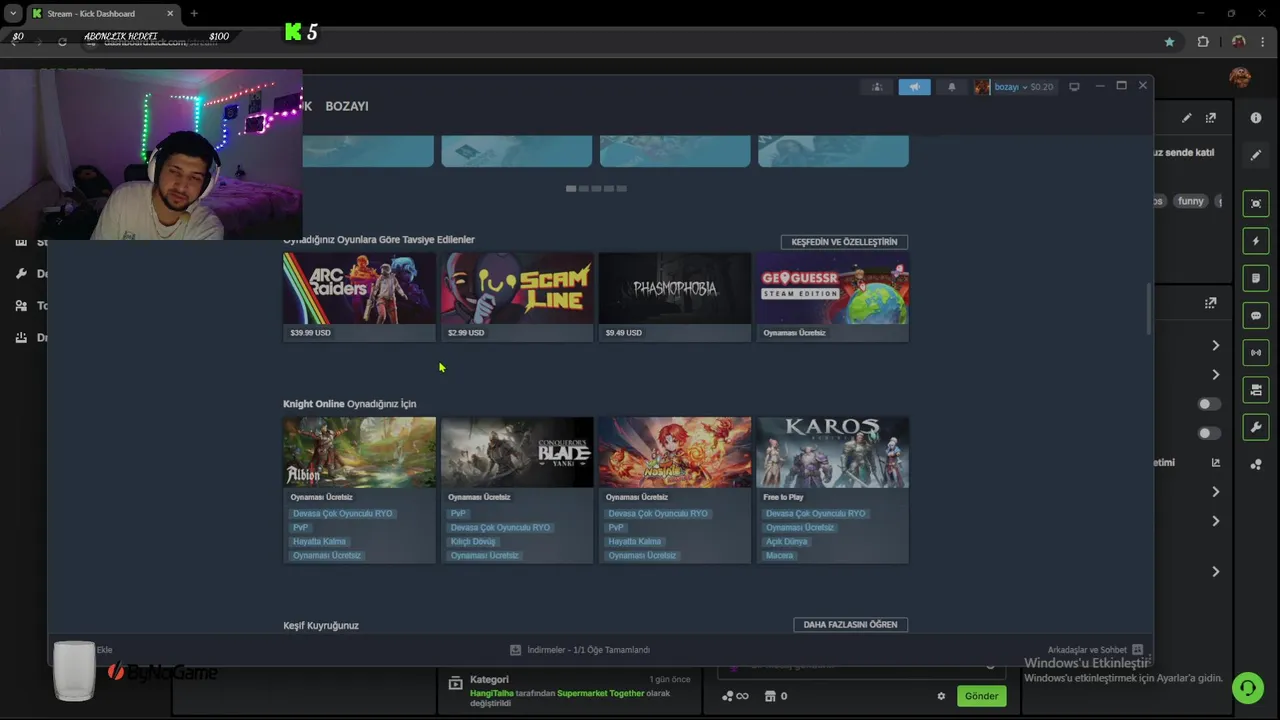Expand the second chevron row in Kick panel

(x=1216, y=374)
